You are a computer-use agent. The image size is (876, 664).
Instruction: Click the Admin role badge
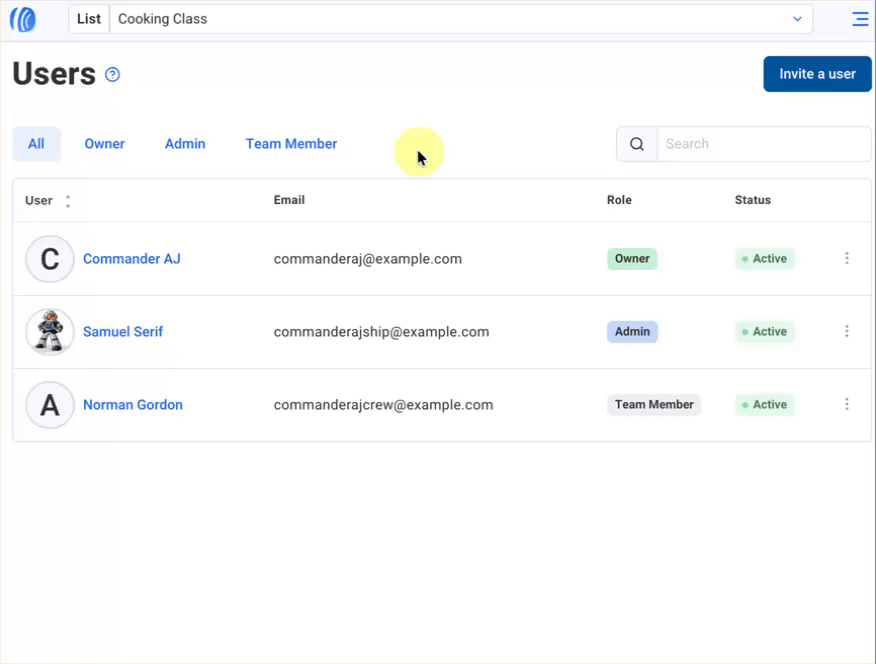tap(632, 332)
